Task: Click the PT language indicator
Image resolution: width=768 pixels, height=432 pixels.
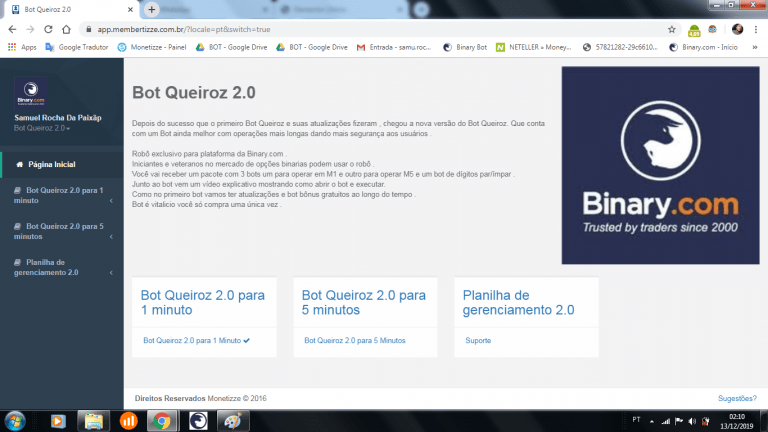Action: point(636,420)
